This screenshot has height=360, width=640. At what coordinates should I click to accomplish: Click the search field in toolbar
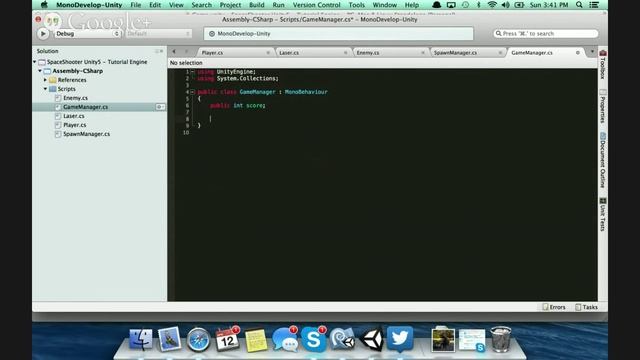pos(546,33)
